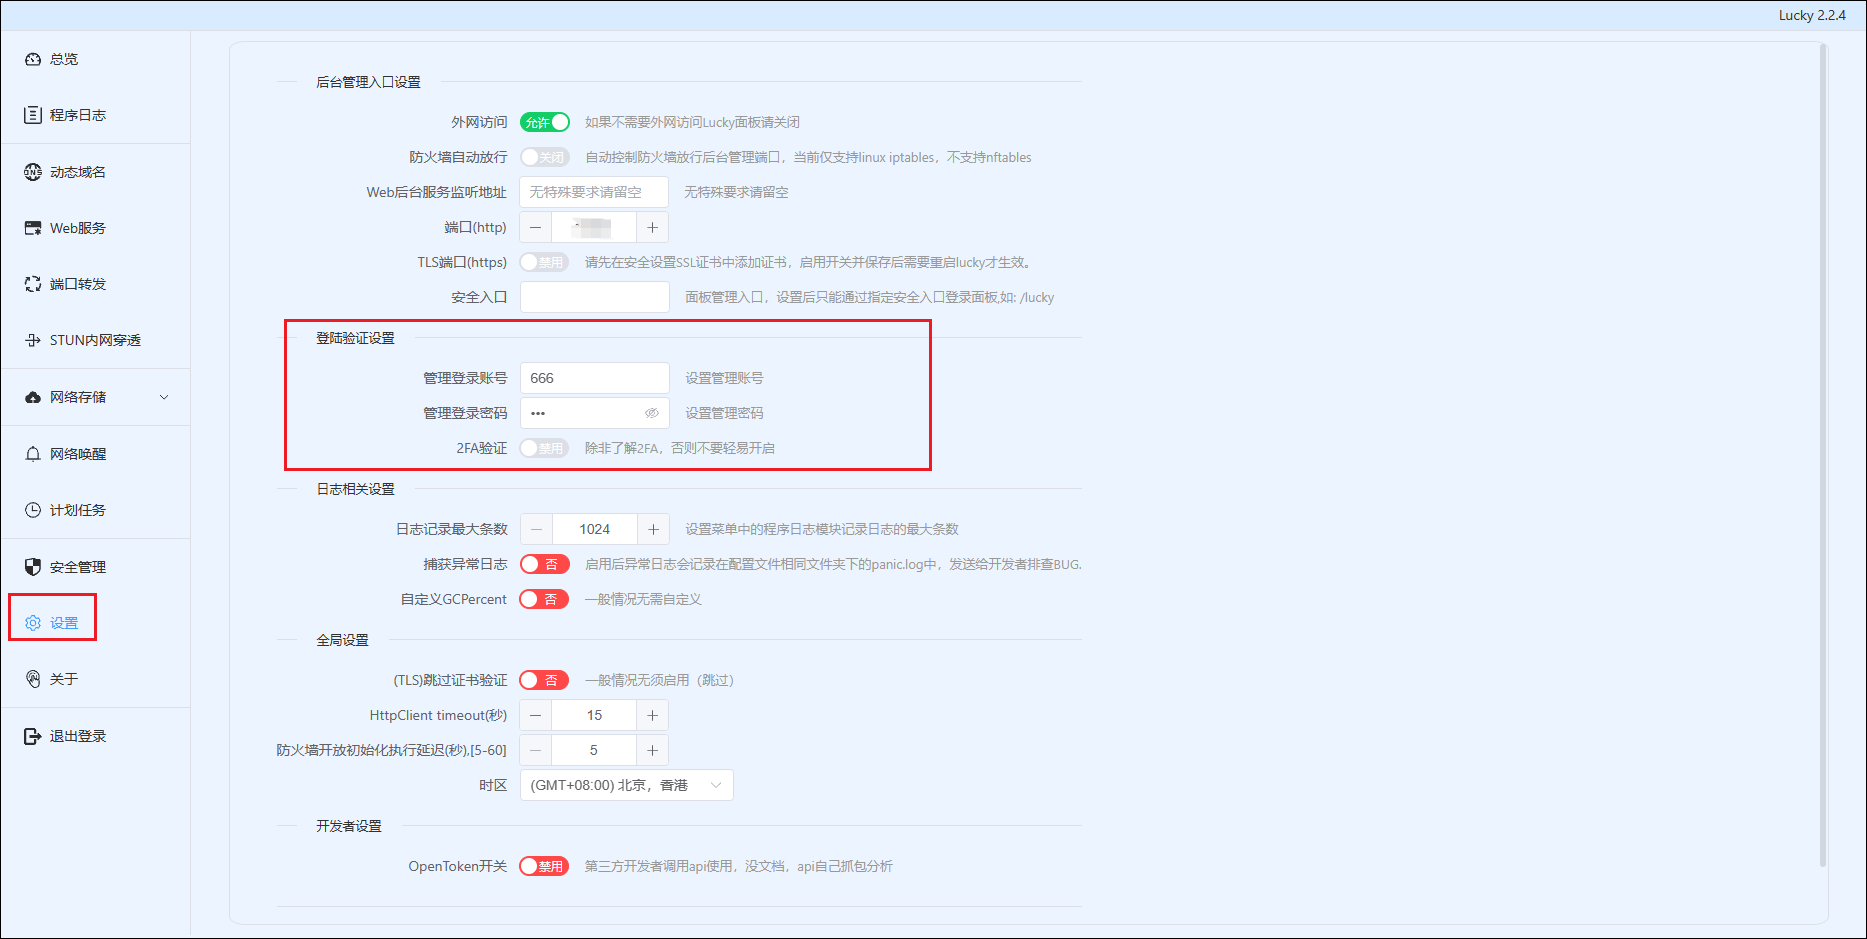
Task: Show password with the eye icon
Action: pos(652,413)
